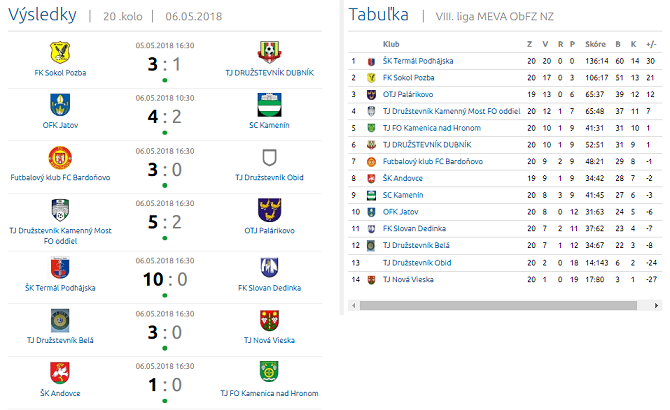670x410 pixels.
Task: Click the FK Sokol Pozba club crest
Action: click(60, 51)
